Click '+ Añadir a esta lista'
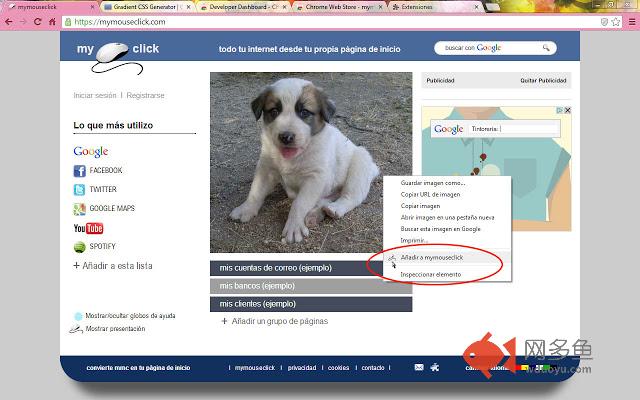Viewport: 640px width, 400px height. (x=113, y=266)
